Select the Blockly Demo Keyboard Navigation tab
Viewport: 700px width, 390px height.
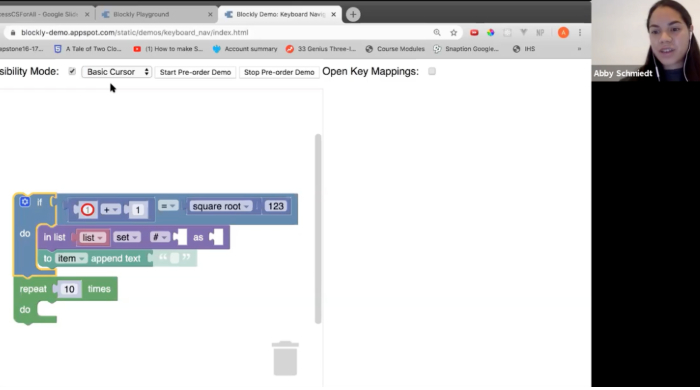[x=279, y=14]
